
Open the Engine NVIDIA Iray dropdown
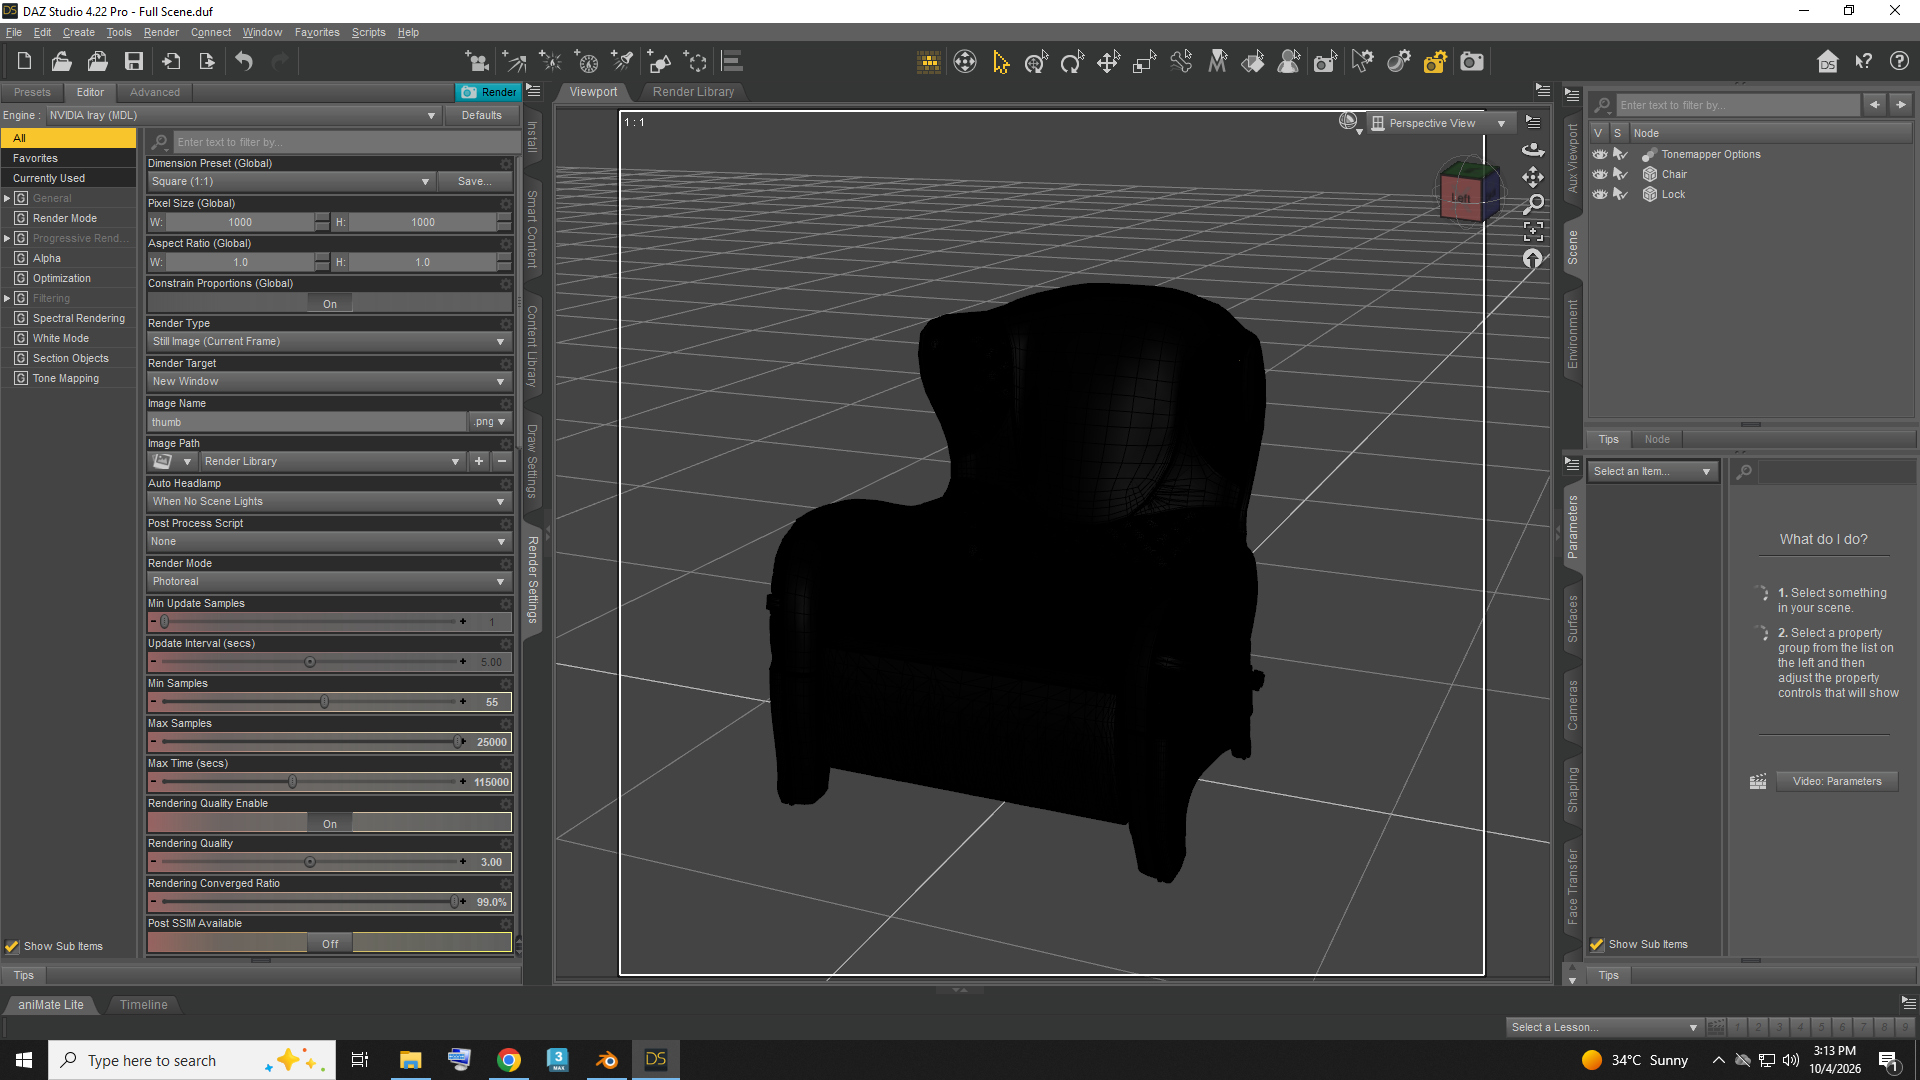click(243, 115)
